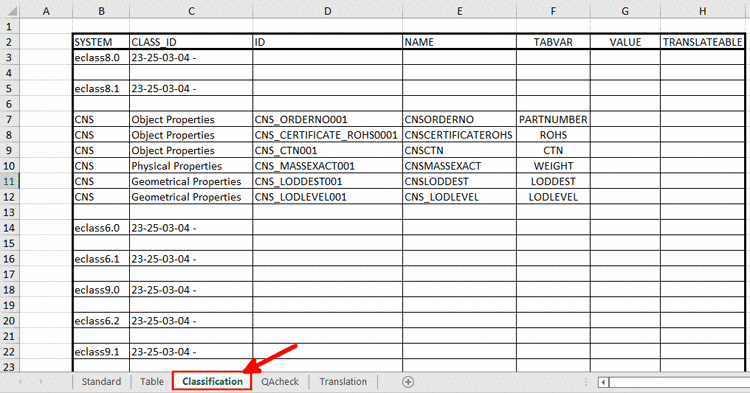Click the VALUE header cell

(x=625, y=42)
